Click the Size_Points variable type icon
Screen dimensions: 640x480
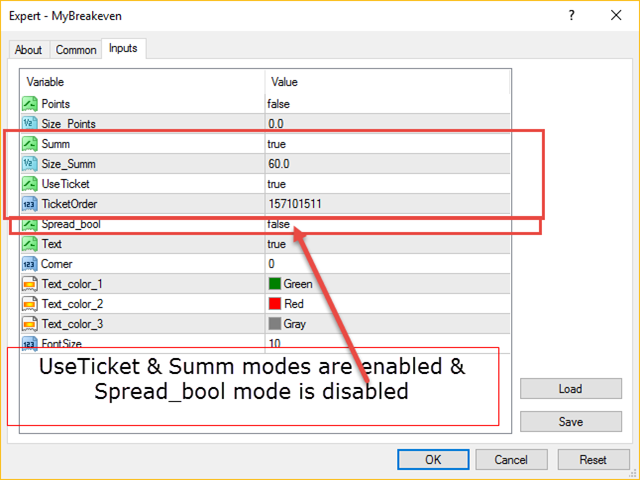pos(30,123)
